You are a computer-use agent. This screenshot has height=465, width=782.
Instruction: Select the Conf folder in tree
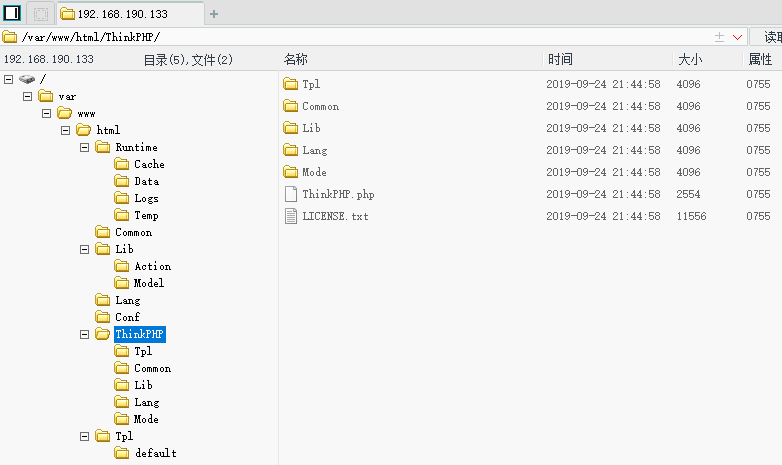click(127, 317)
